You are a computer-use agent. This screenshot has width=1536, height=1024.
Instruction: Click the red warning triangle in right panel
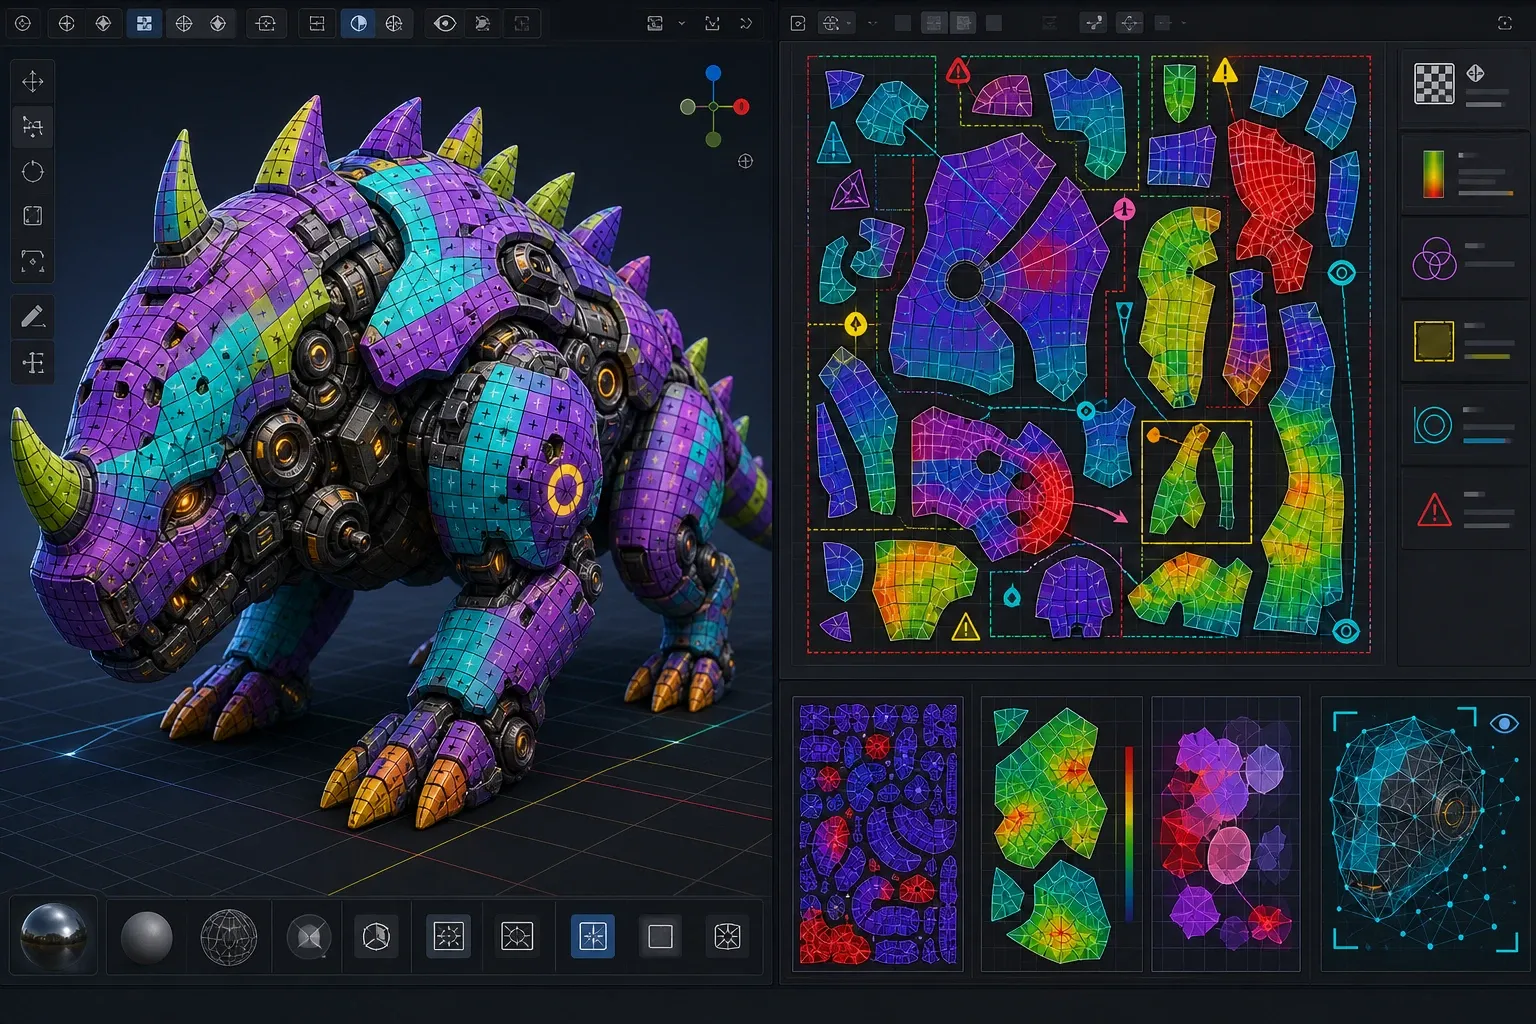[x=1434, y=510]
